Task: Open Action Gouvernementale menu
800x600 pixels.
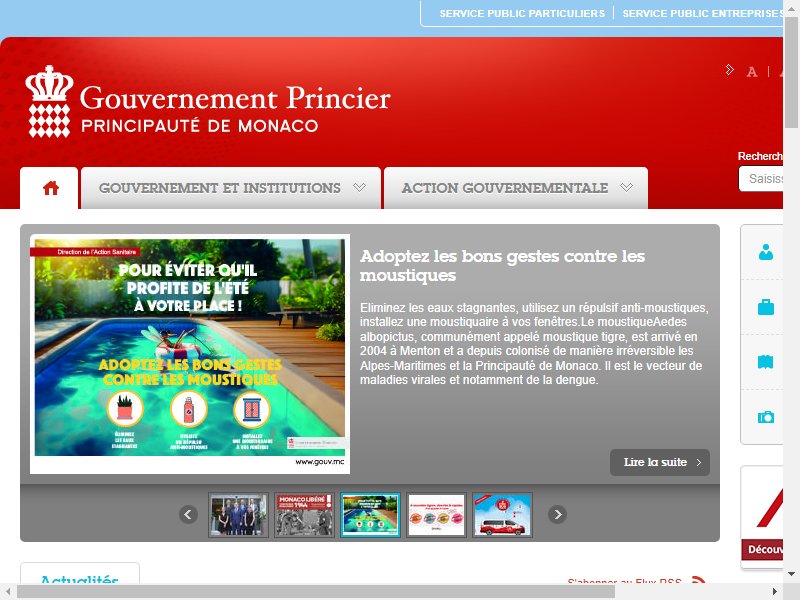Action: (516, 188)
